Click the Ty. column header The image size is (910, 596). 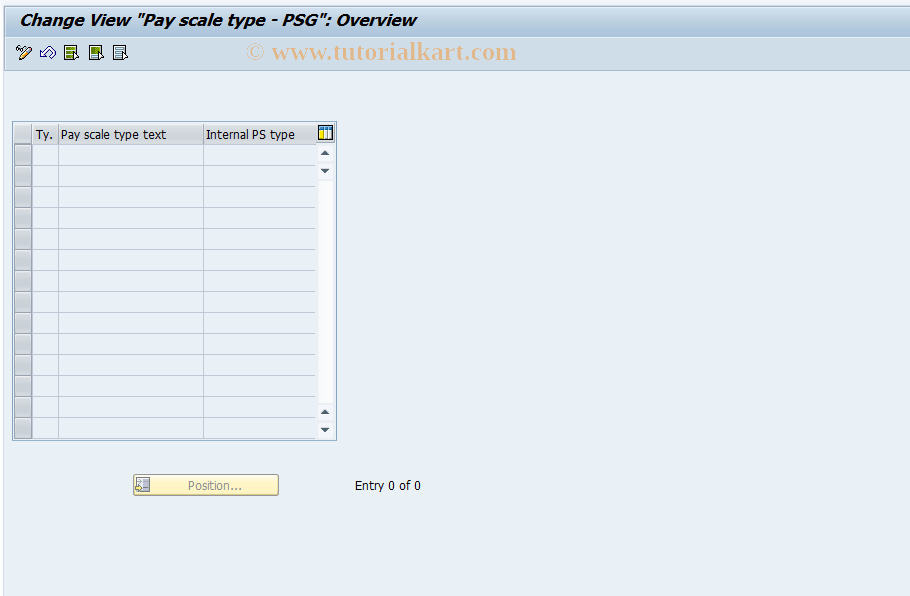[45, 134]
